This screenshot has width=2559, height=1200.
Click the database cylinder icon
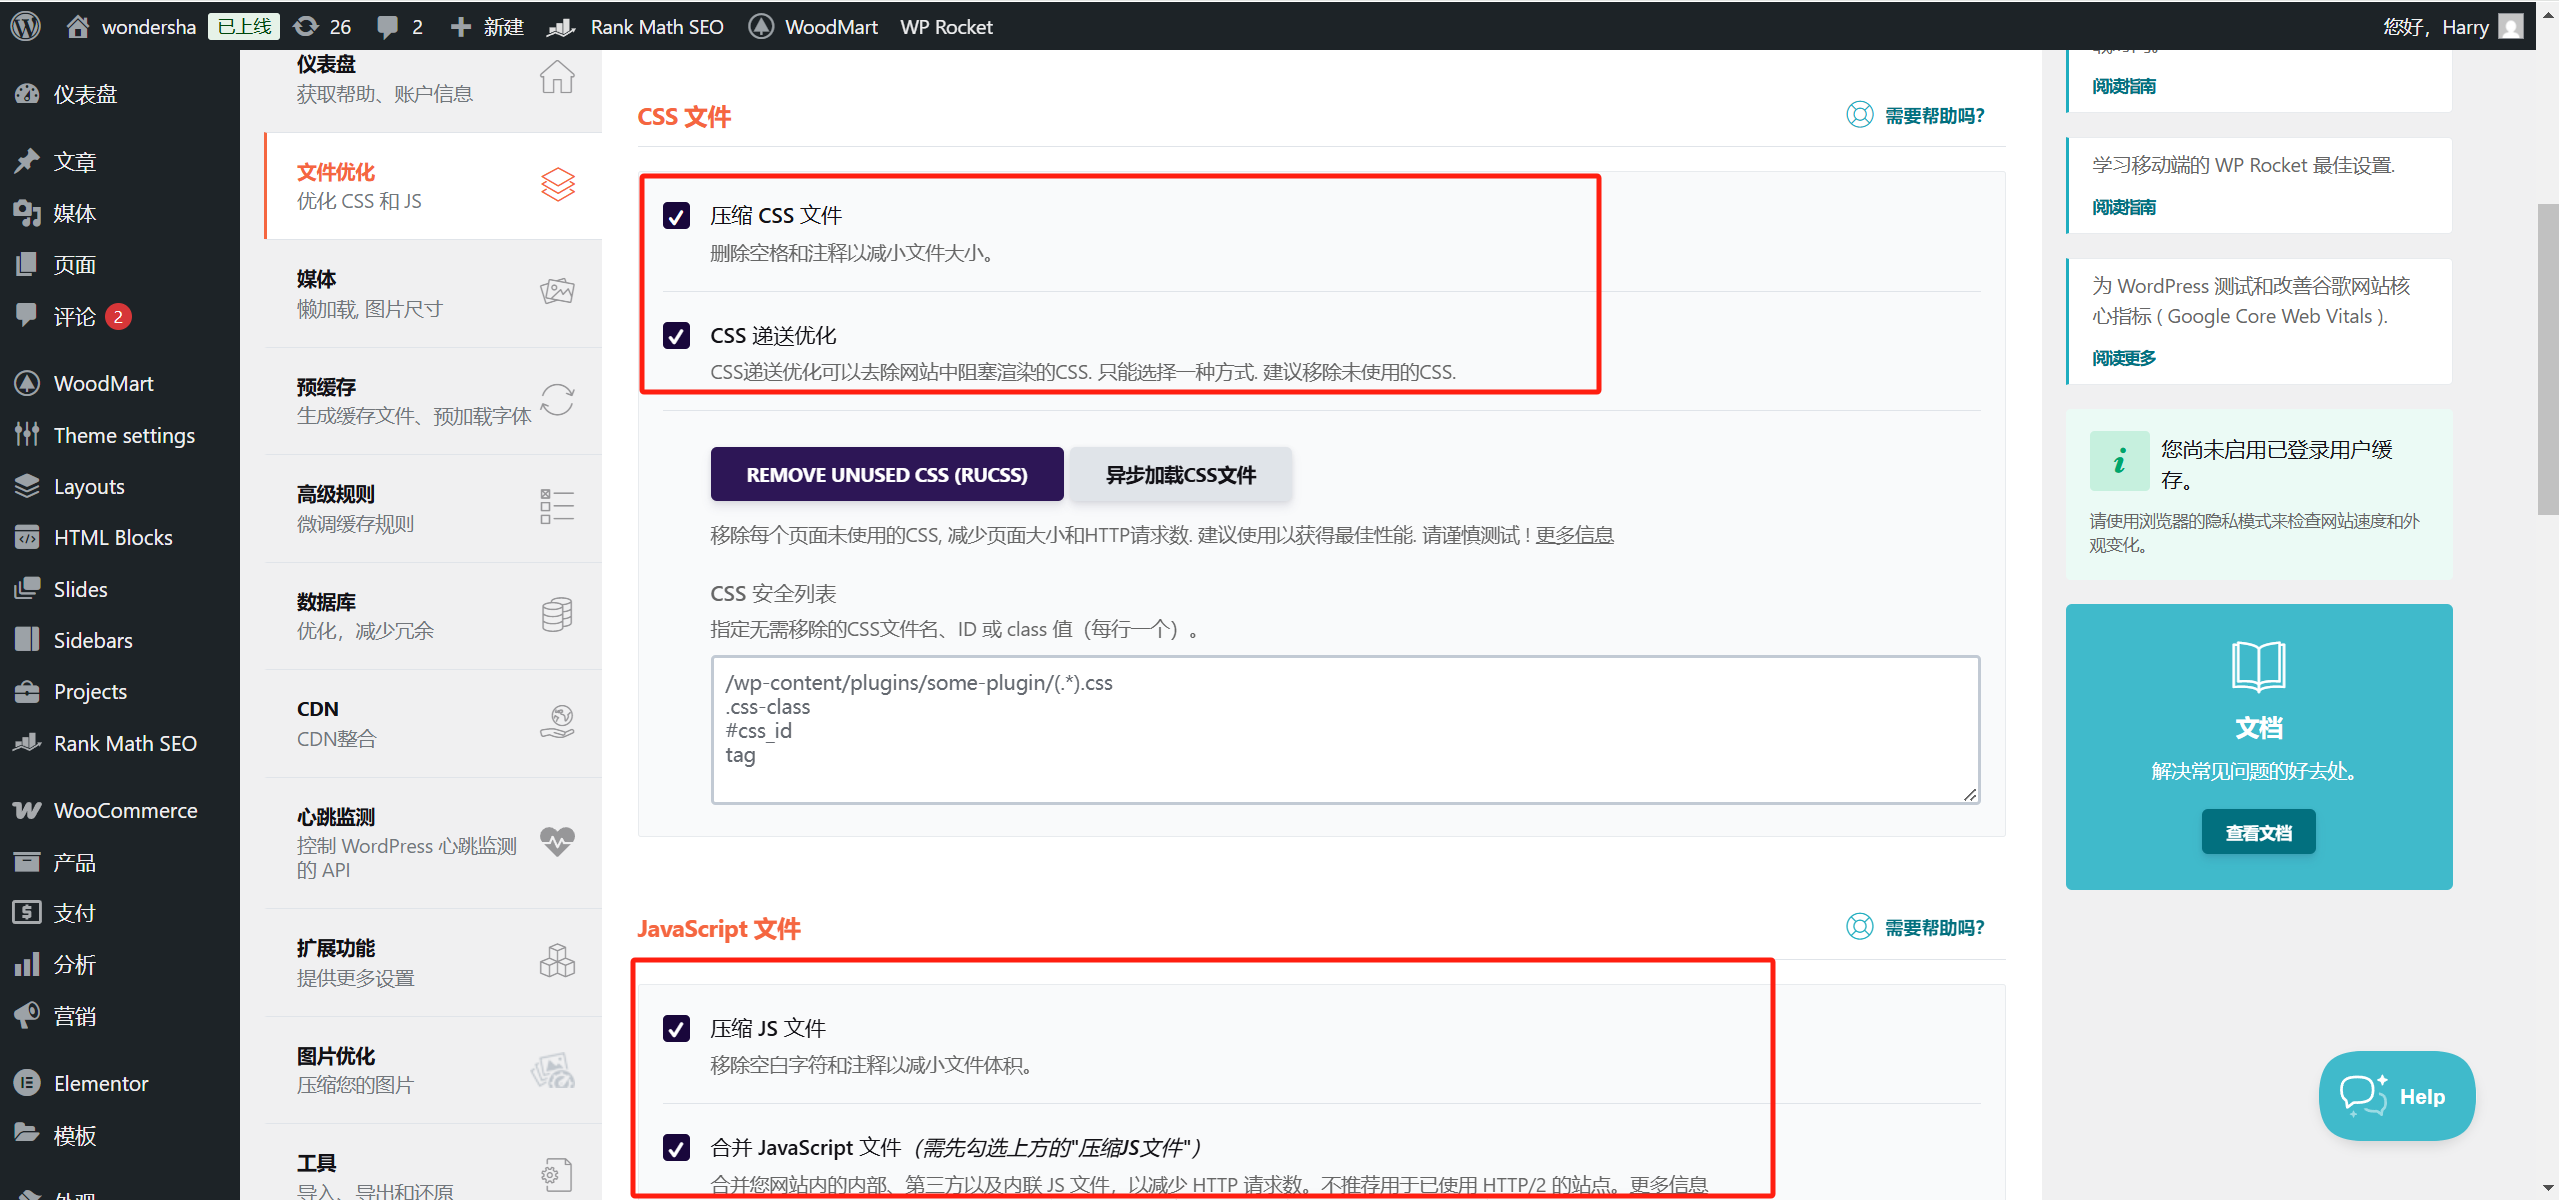[x=557, y=615]
